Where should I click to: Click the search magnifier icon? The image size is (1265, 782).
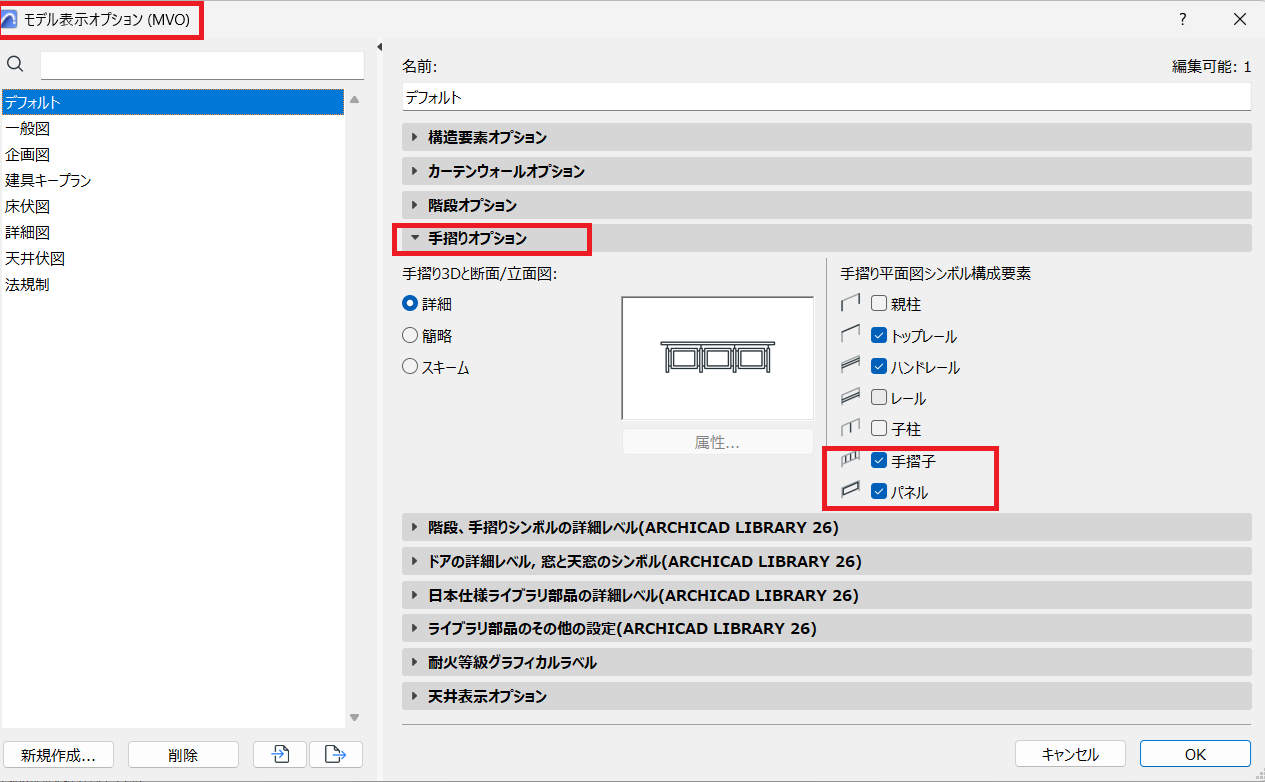15,65
